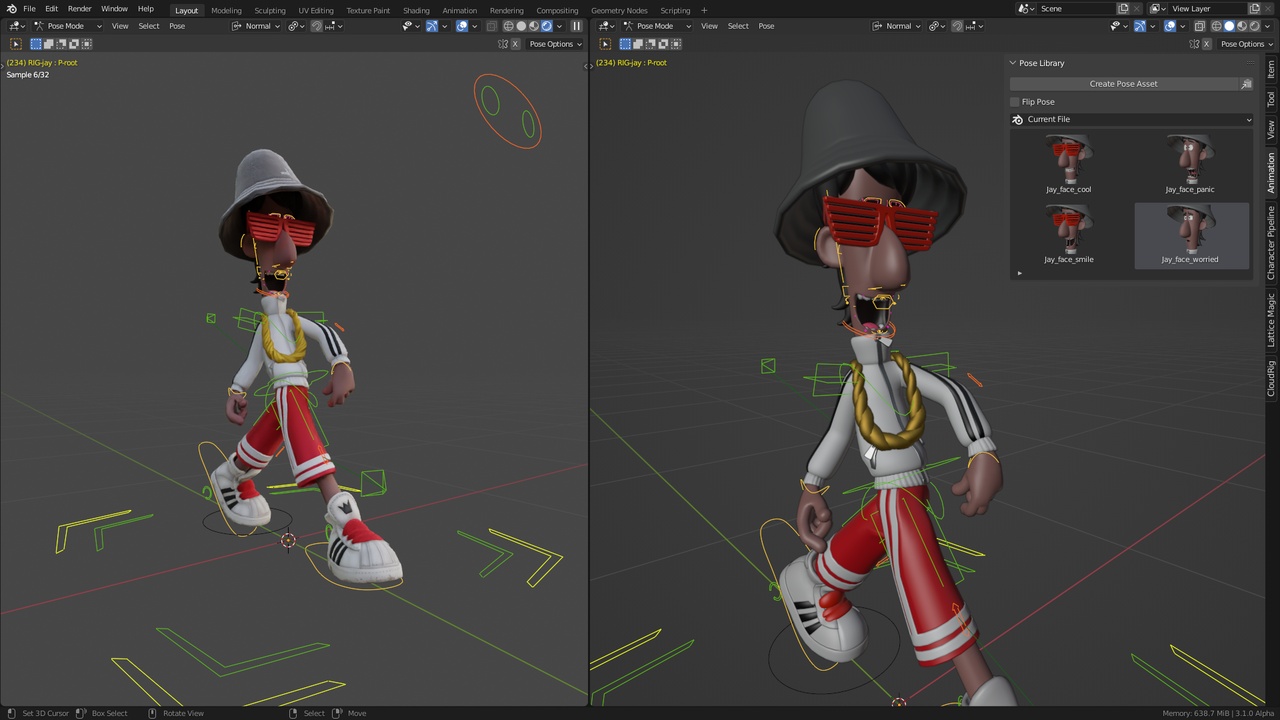The image size is (1280, 720).
Task: Select the Material Preview shading sphere
Action: (534, 26)
